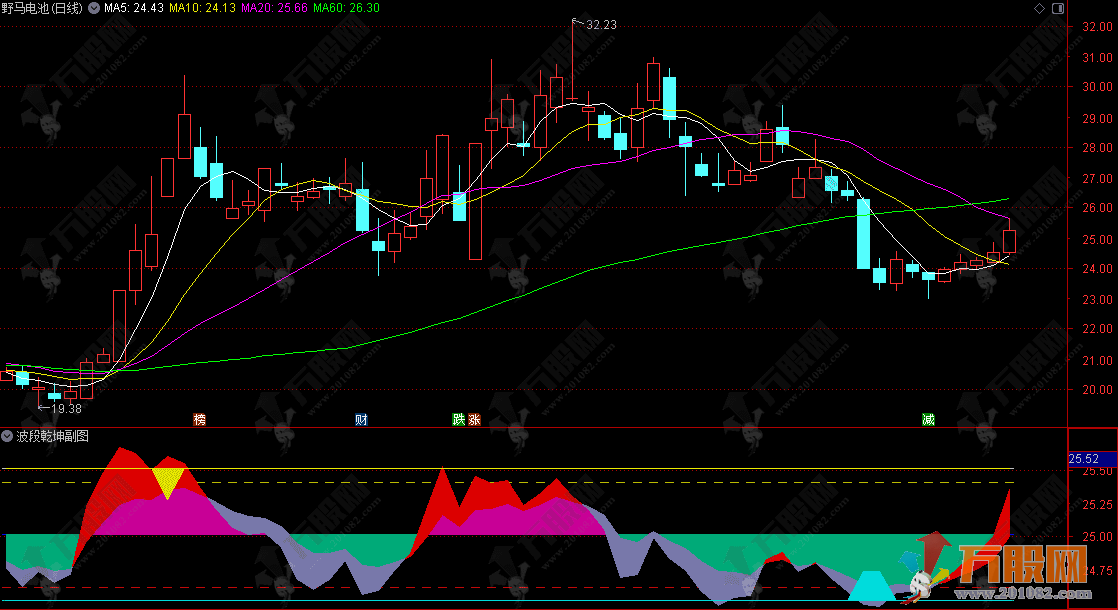Click the 财 financial marker icon

[361, 420]
